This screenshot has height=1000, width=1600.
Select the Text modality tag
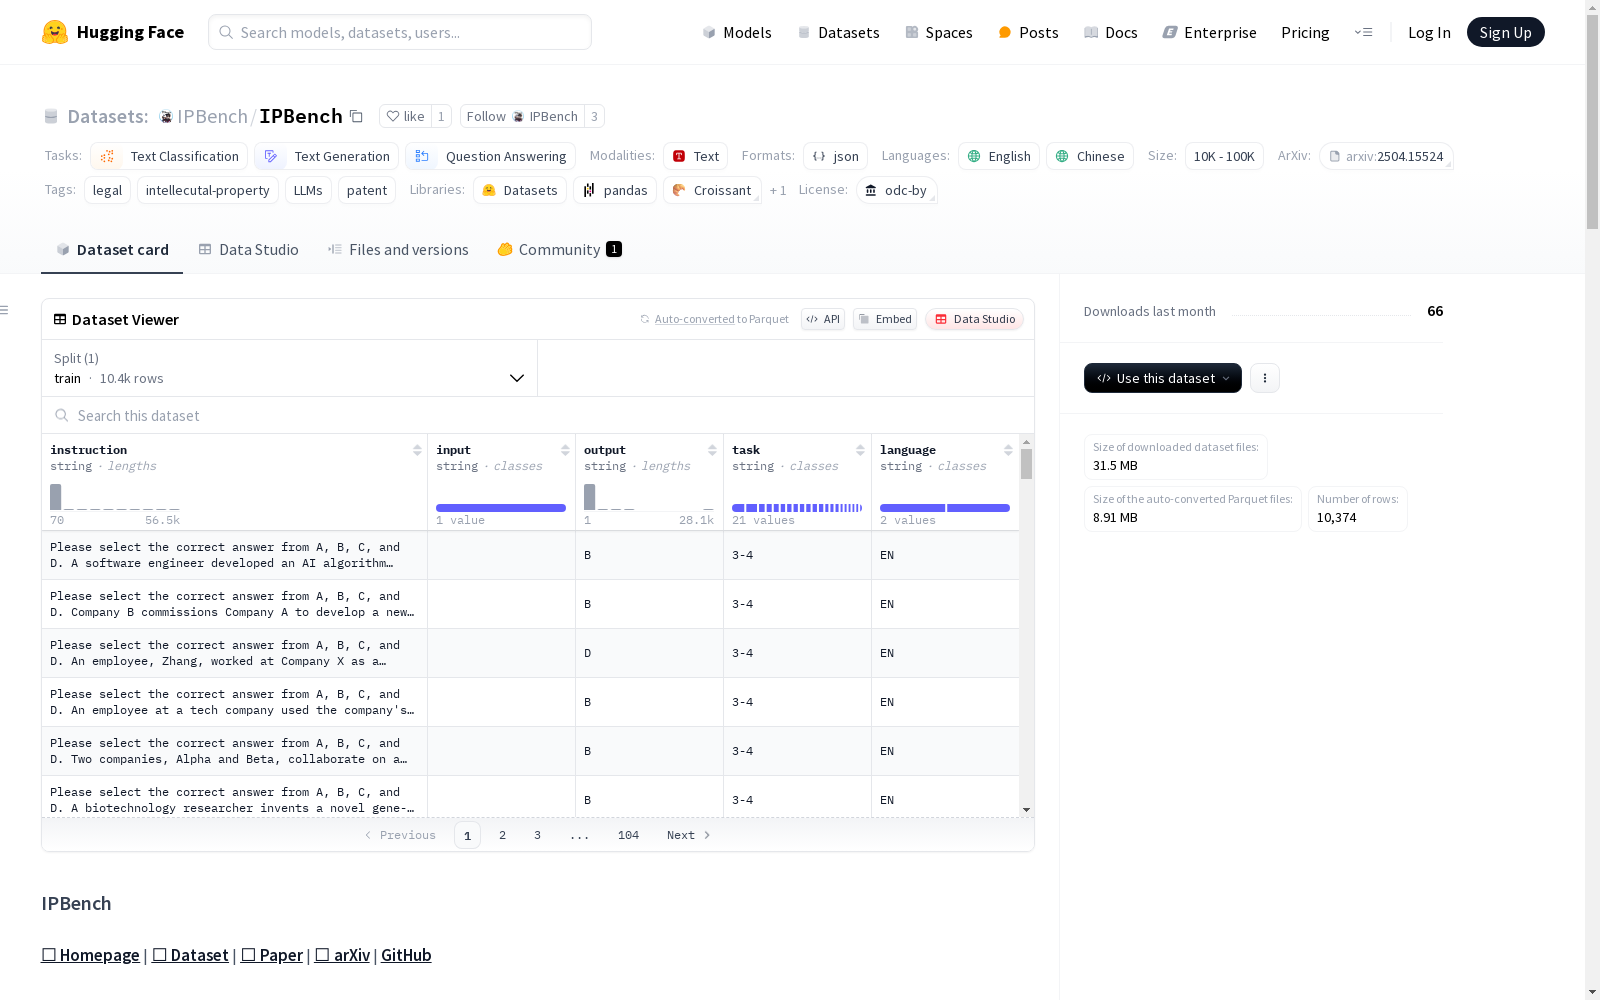click(x=695, y=156)
